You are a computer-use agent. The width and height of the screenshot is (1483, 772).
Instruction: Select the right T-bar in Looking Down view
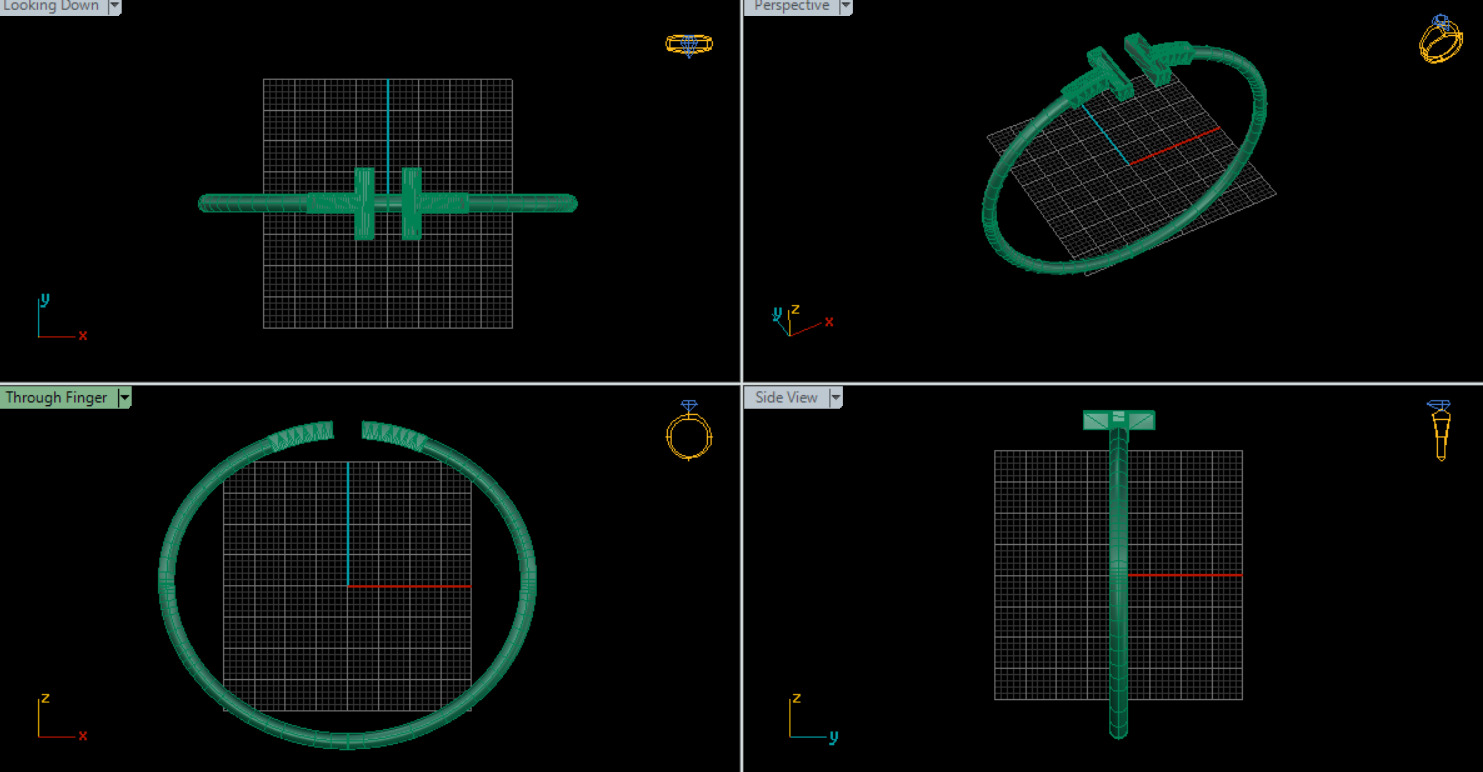[411, 204]
